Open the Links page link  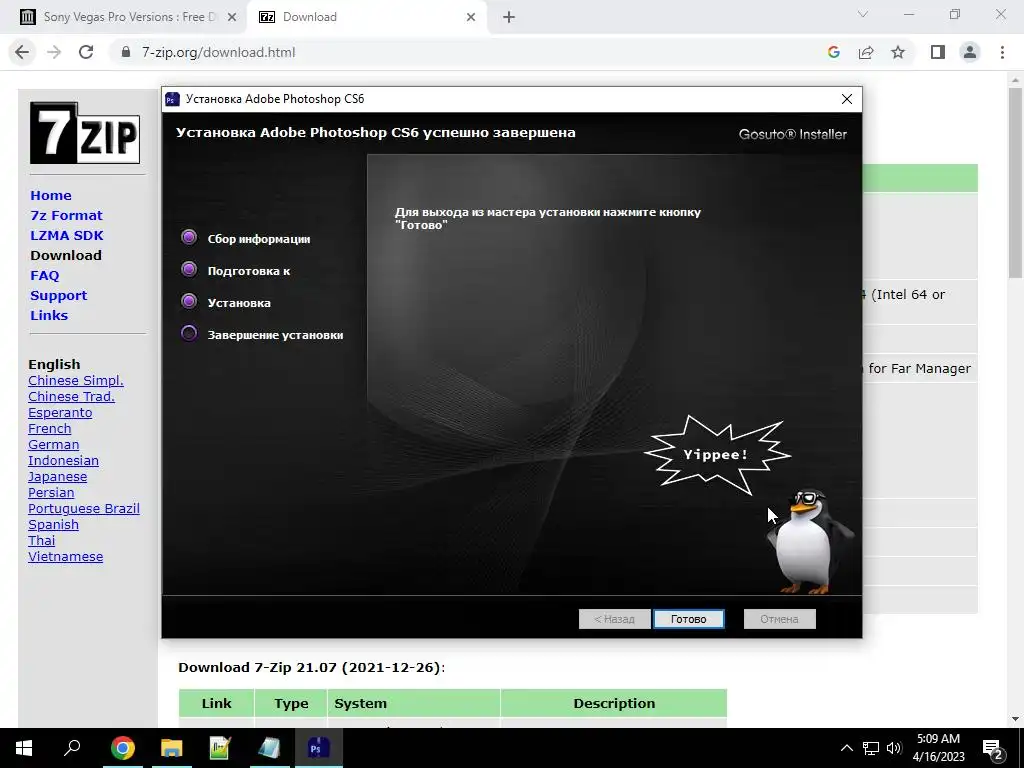[49, 315]
